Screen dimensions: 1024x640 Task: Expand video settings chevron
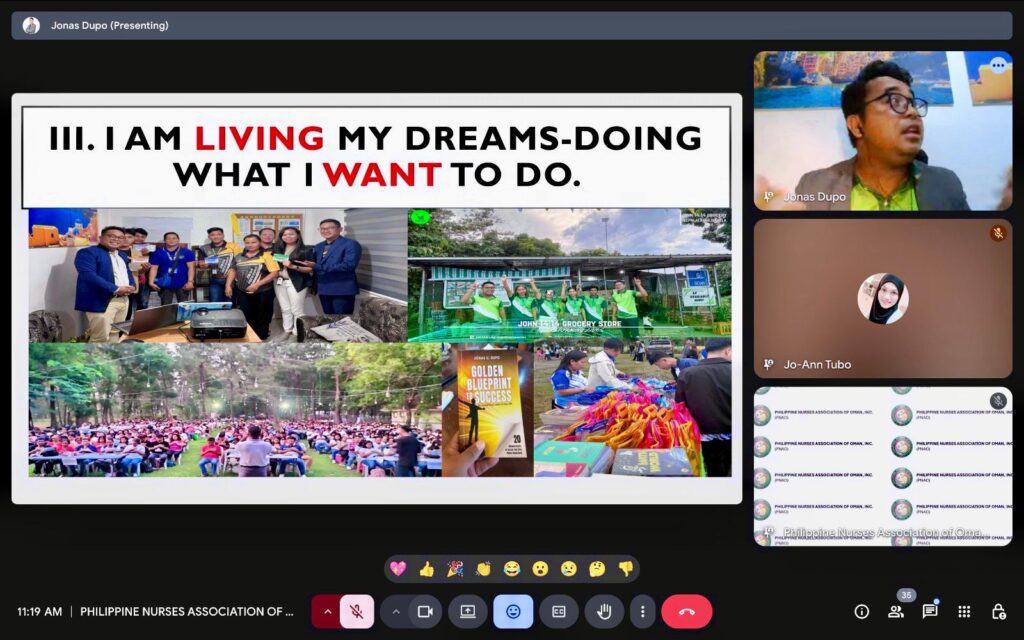[396, 611]
